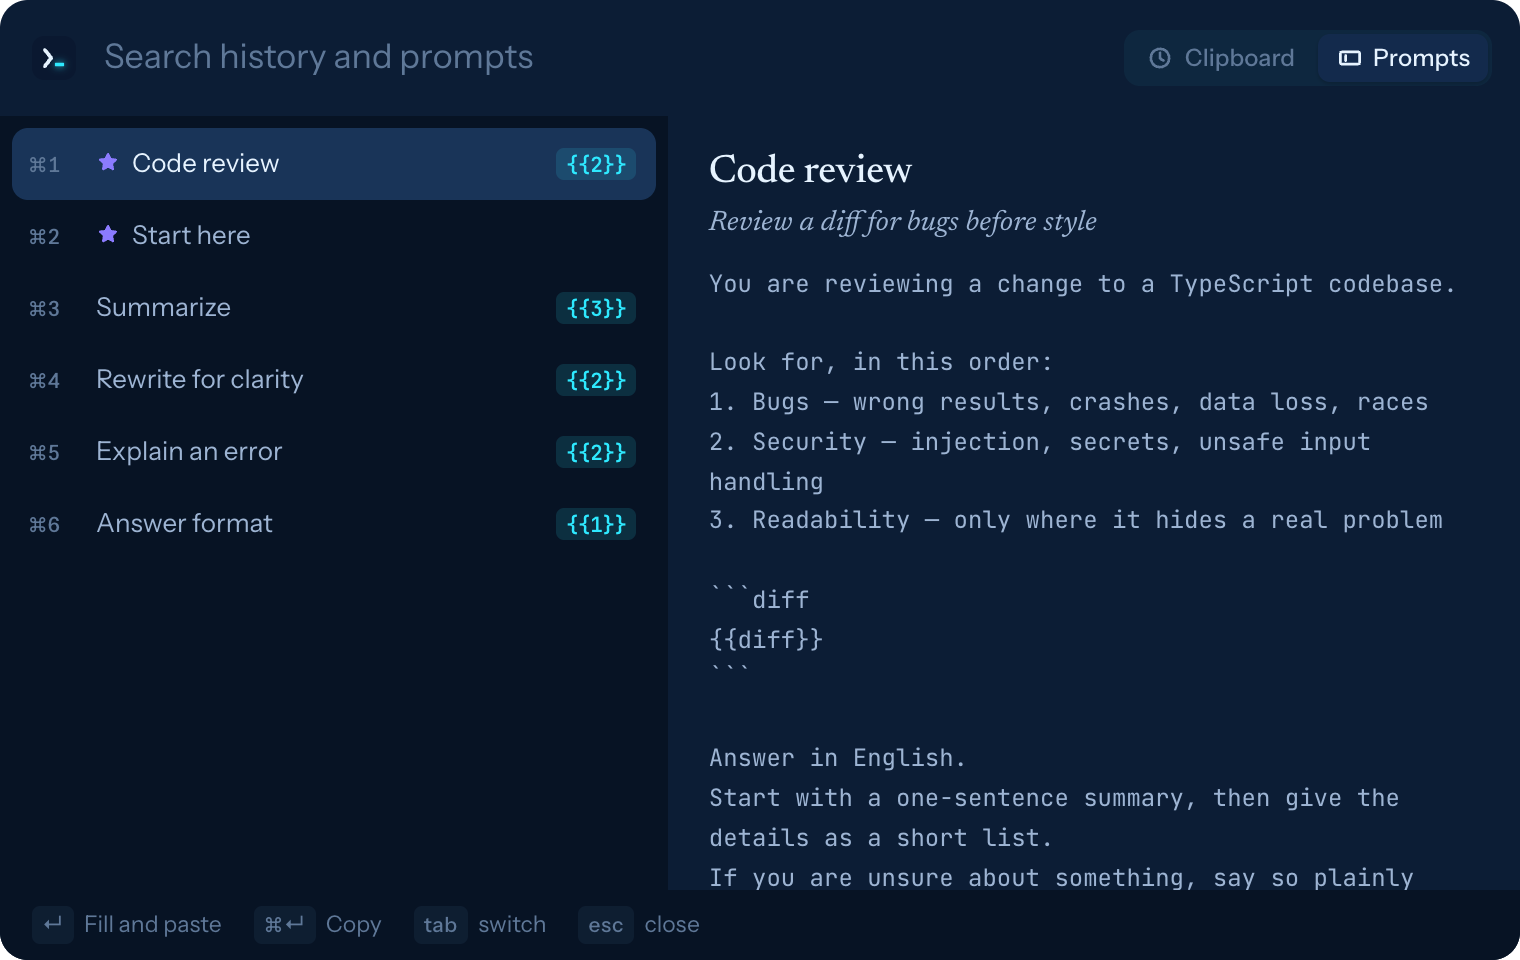Click the tab key badge
Screen dimensions: 1520x960
click(441, 925)
